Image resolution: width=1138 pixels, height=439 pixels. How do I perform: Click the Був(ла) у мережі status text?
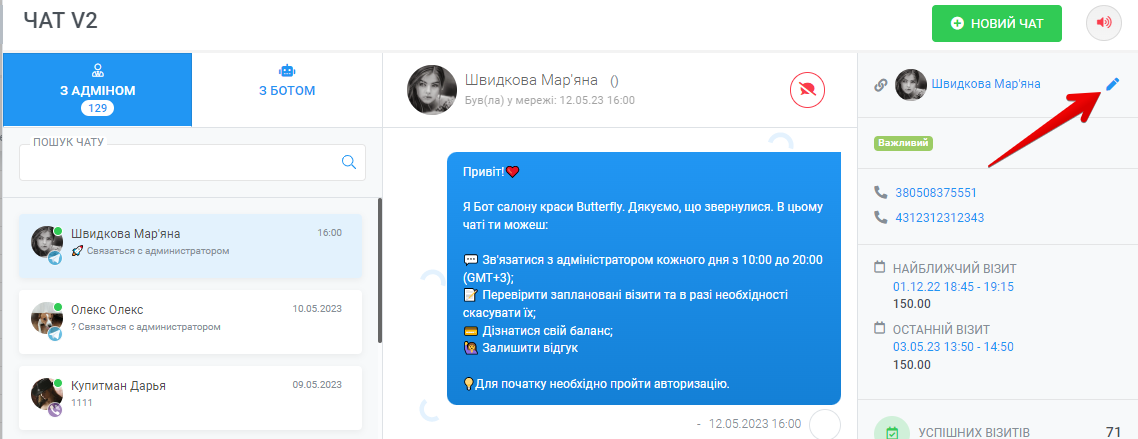point(549,100)
